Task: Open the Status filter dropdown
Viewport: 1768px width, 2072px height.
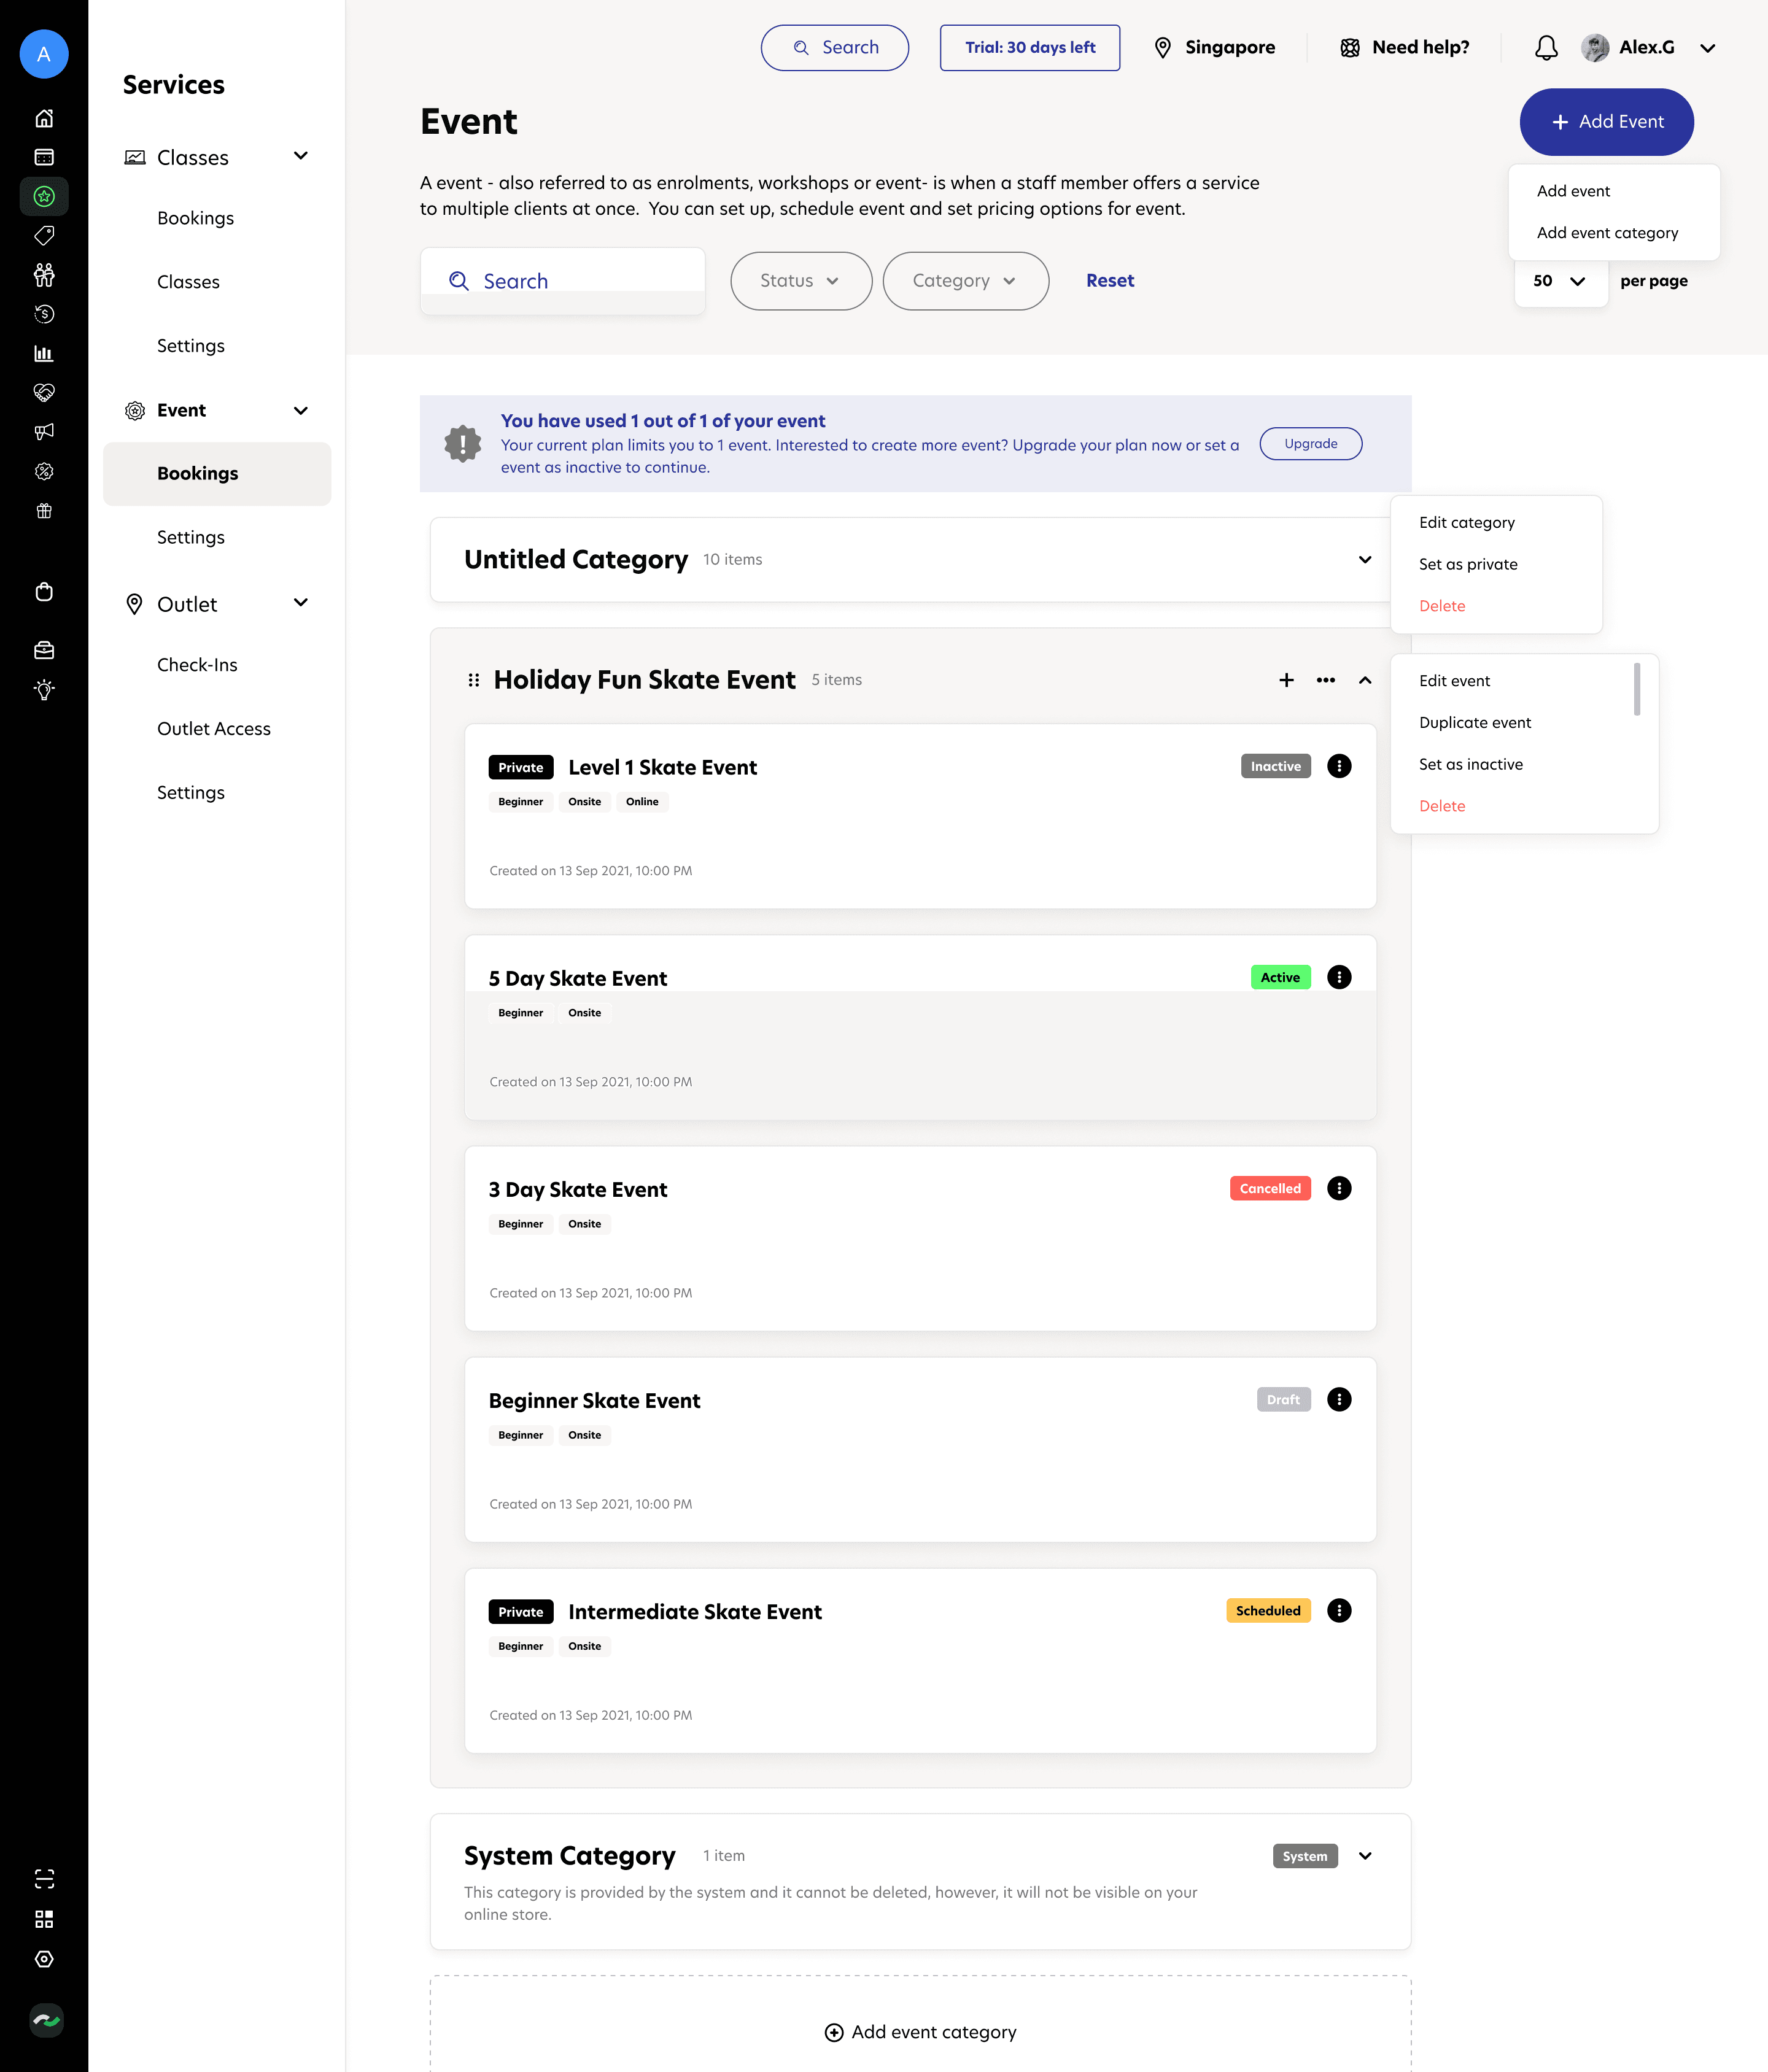Action: tap(800, 281)
